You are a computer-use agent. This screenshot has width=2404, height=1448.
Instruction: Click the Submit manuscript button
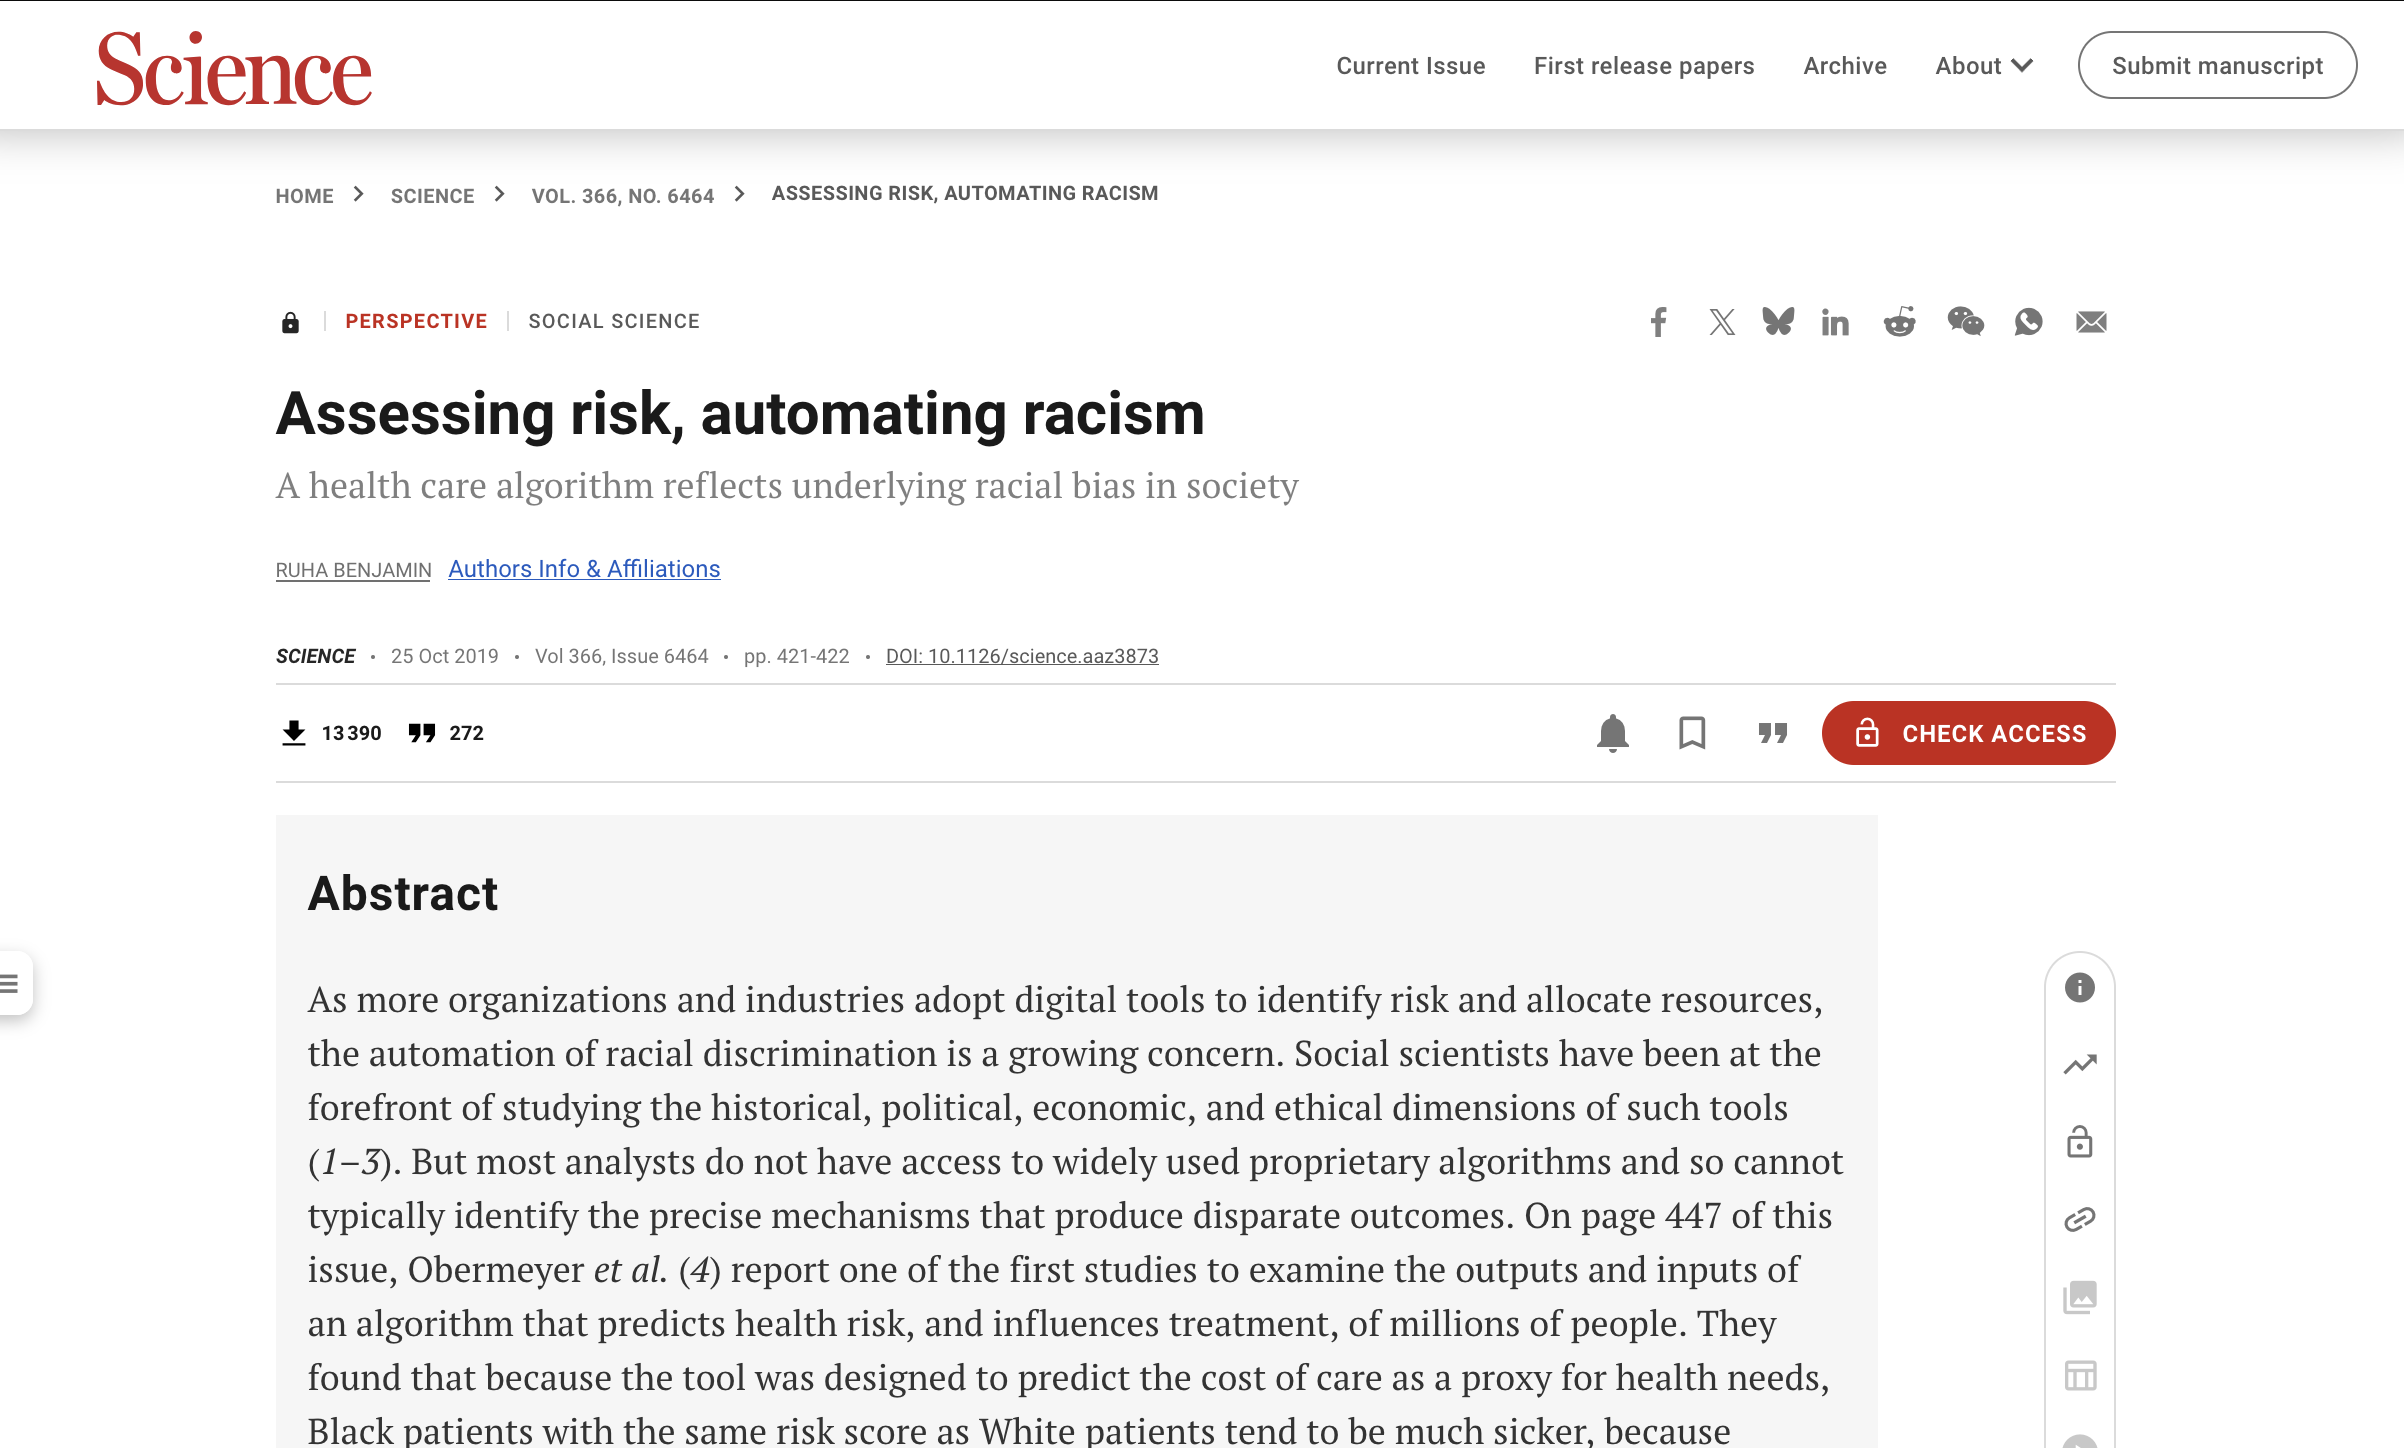[2217, 65]
